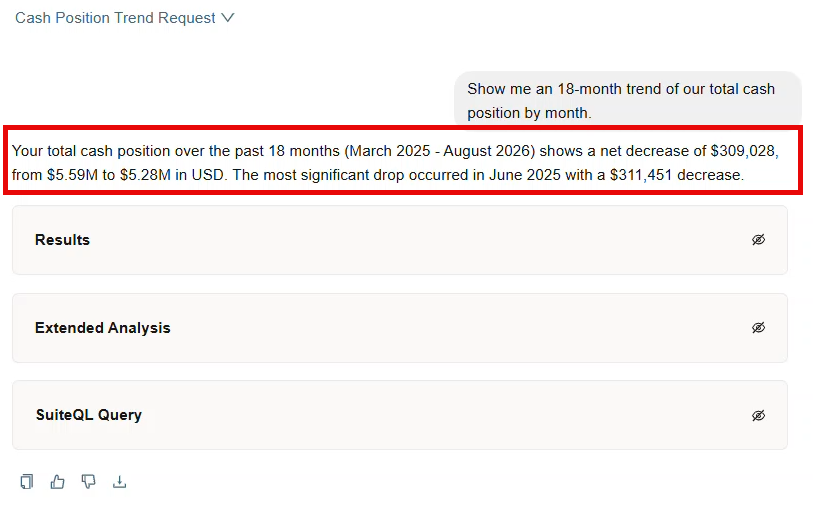Open the chevron beside Cash Position Trend Request
Viewport: 813px width, 505px height.
click(x=228, y=18)
